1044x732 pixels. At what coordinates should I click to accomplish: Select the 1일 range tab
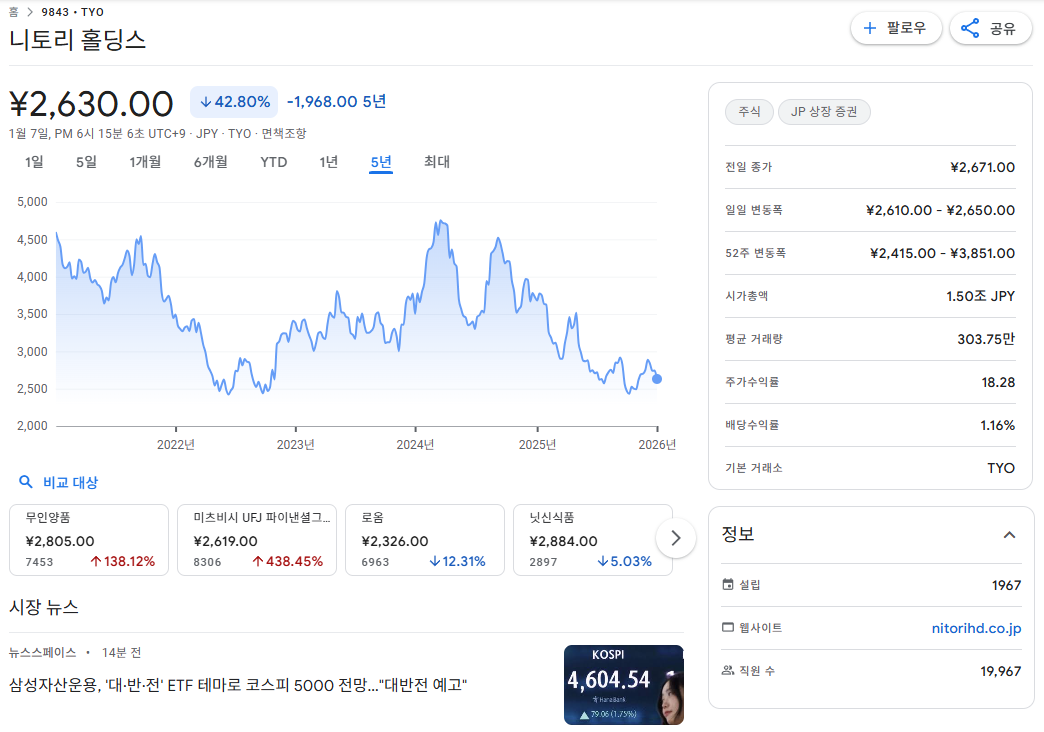(x=35, y=162)
